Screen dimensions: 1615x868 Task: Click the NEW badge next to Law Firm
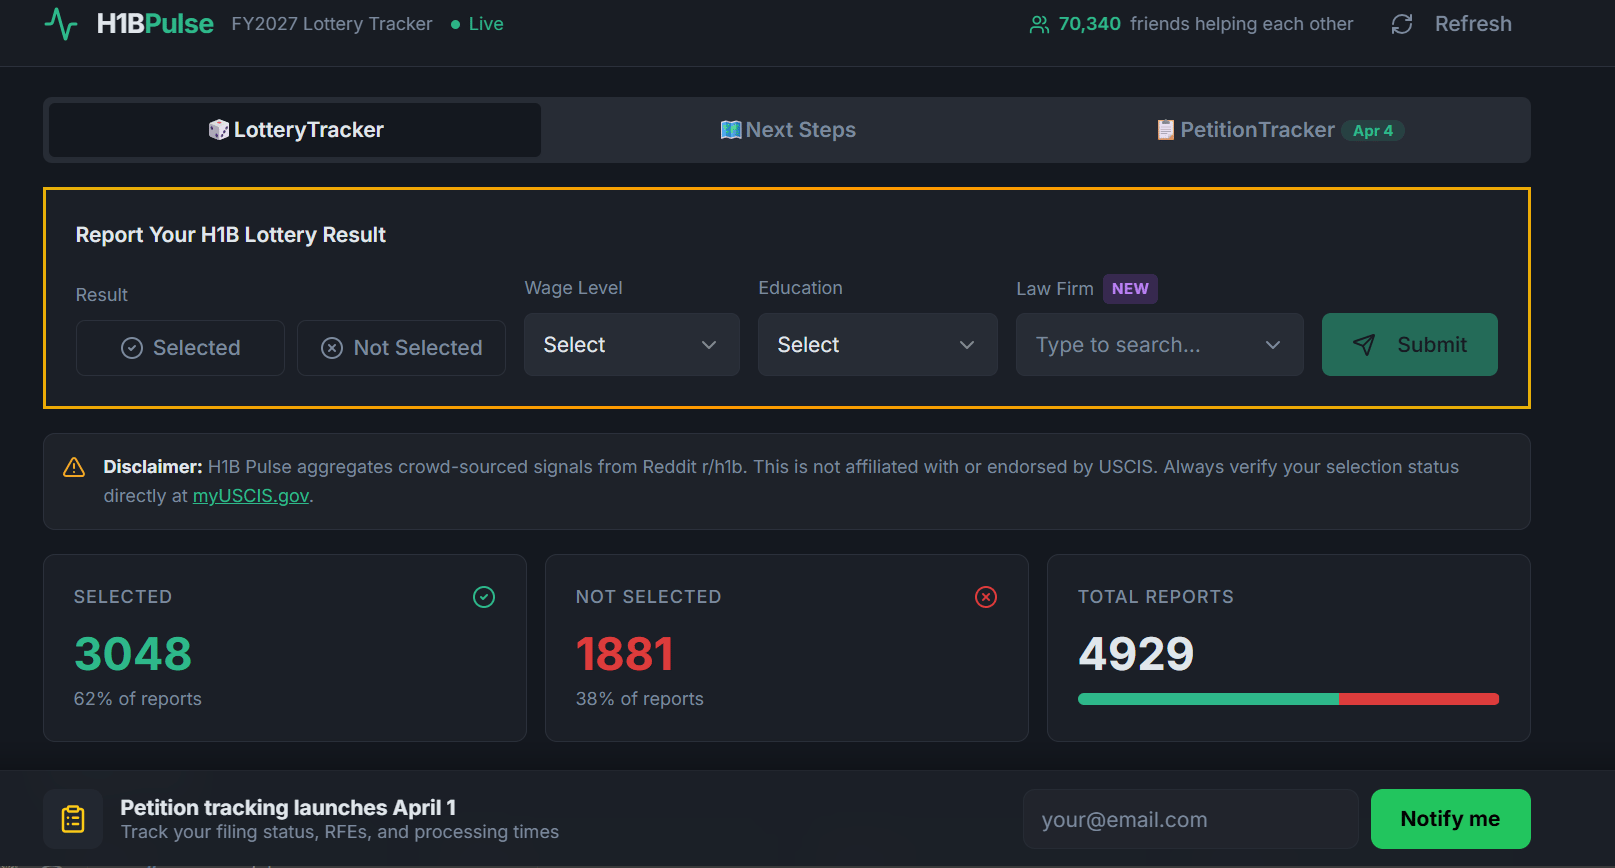pyautogui.click(x=1130, y=289)
